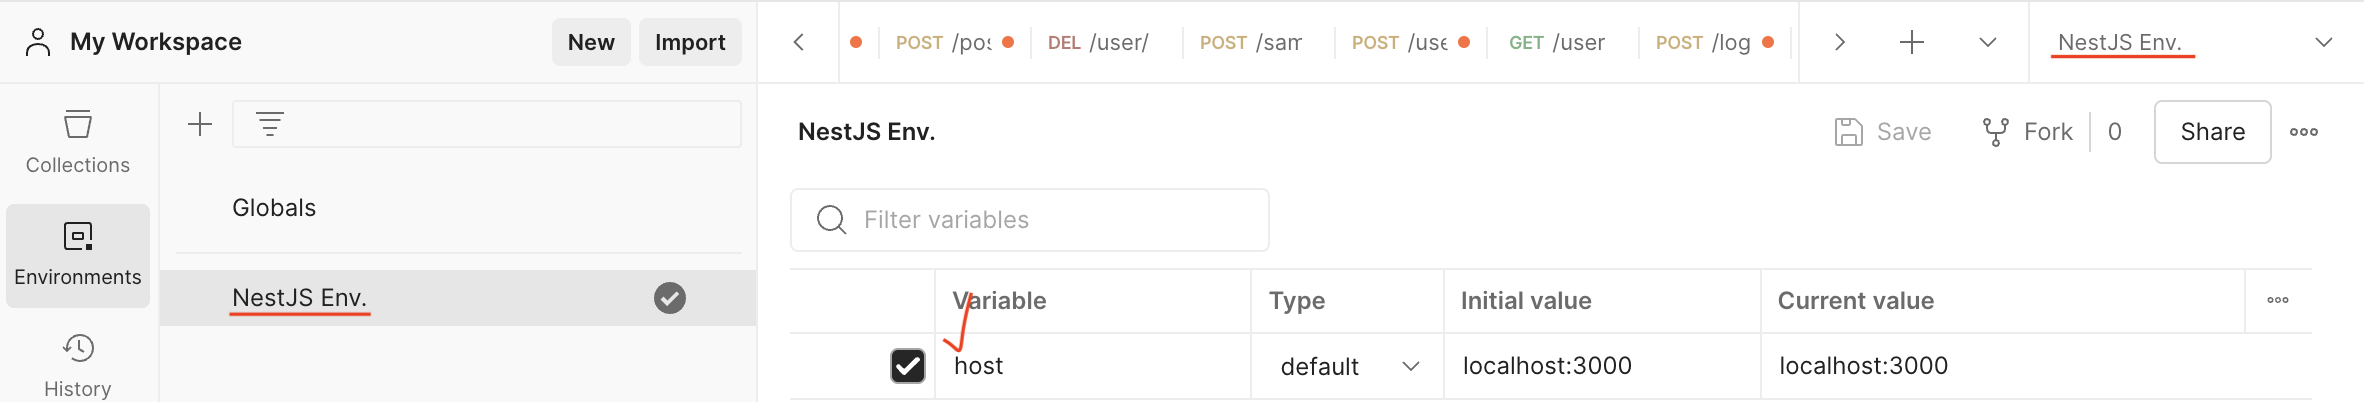The width and height of the screenshot is (2364, 402).
Task: Open a new request tab with plus
Action: click(x=1911, y=42)
